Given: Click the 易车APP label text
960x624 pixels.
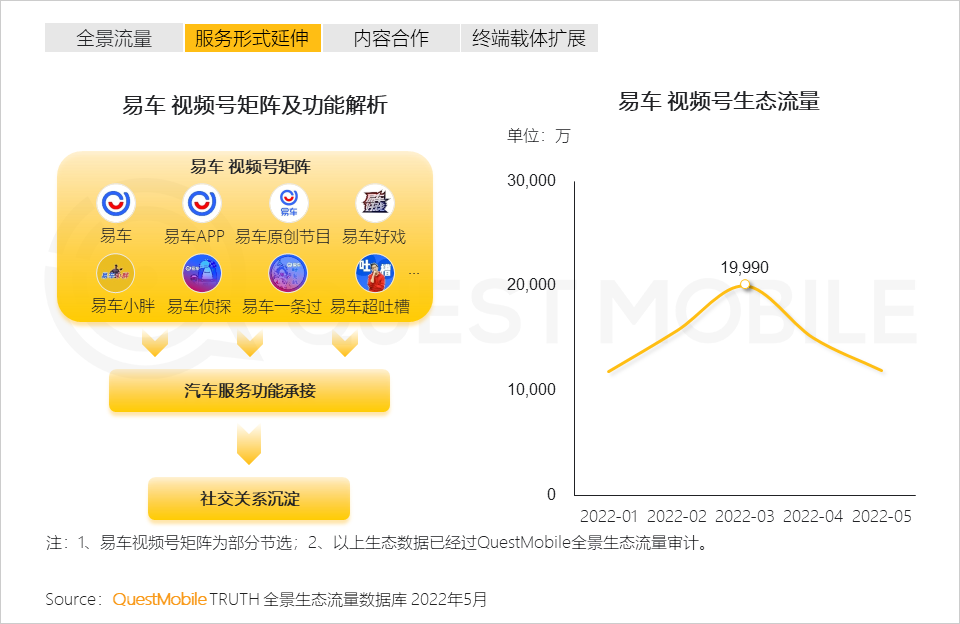Looking at the screenshot, I should click(x=194, y=236).
